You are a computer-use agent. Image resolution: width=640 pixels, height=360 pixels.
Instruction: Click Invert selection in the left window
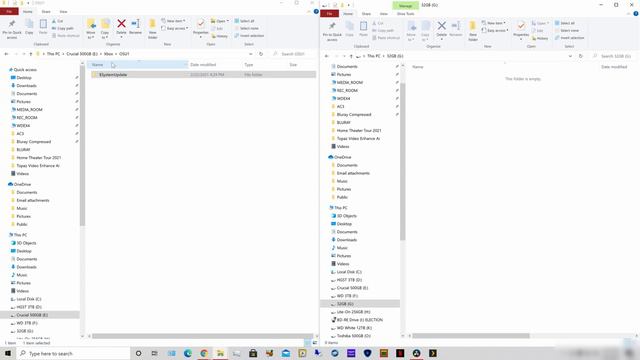click(x=249, y=36)
